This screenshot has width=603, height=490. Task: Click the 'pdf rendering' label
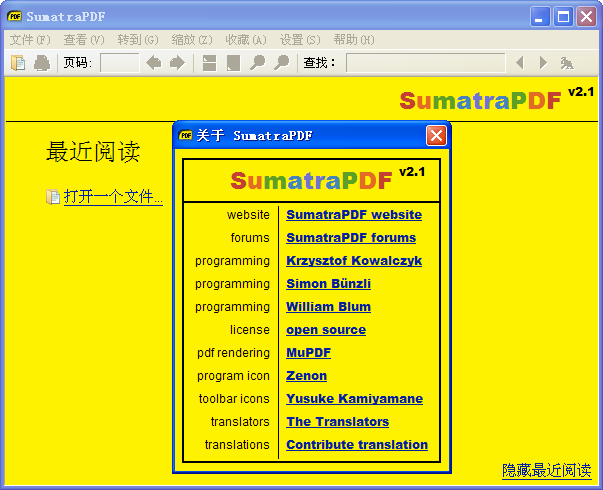pos(233,353)
